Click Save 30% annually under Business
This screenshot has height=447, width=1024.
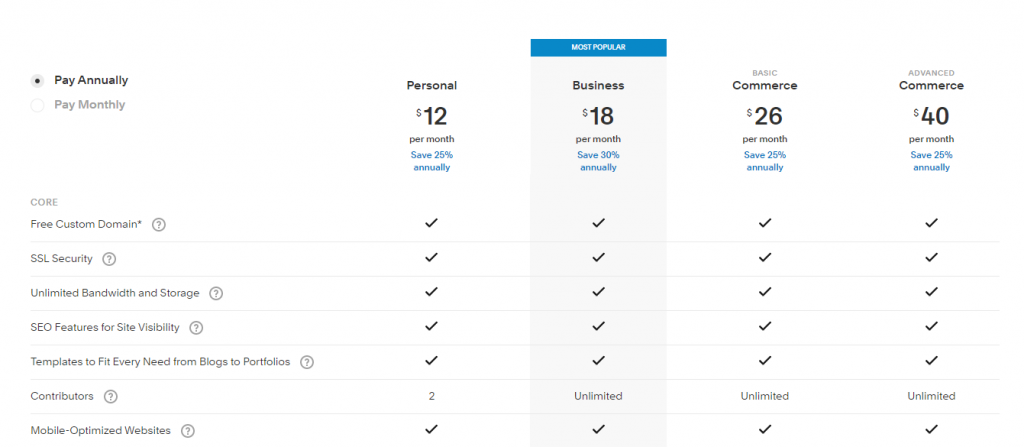point(598,161)
